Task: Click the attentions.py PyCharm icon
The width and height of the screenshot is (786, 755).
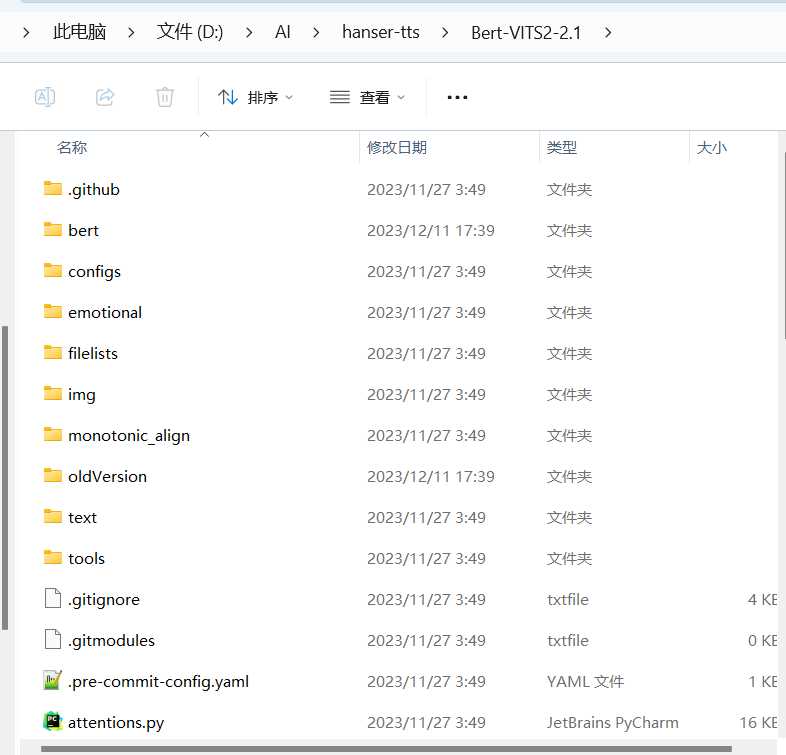Action: [x=53, y=722]
